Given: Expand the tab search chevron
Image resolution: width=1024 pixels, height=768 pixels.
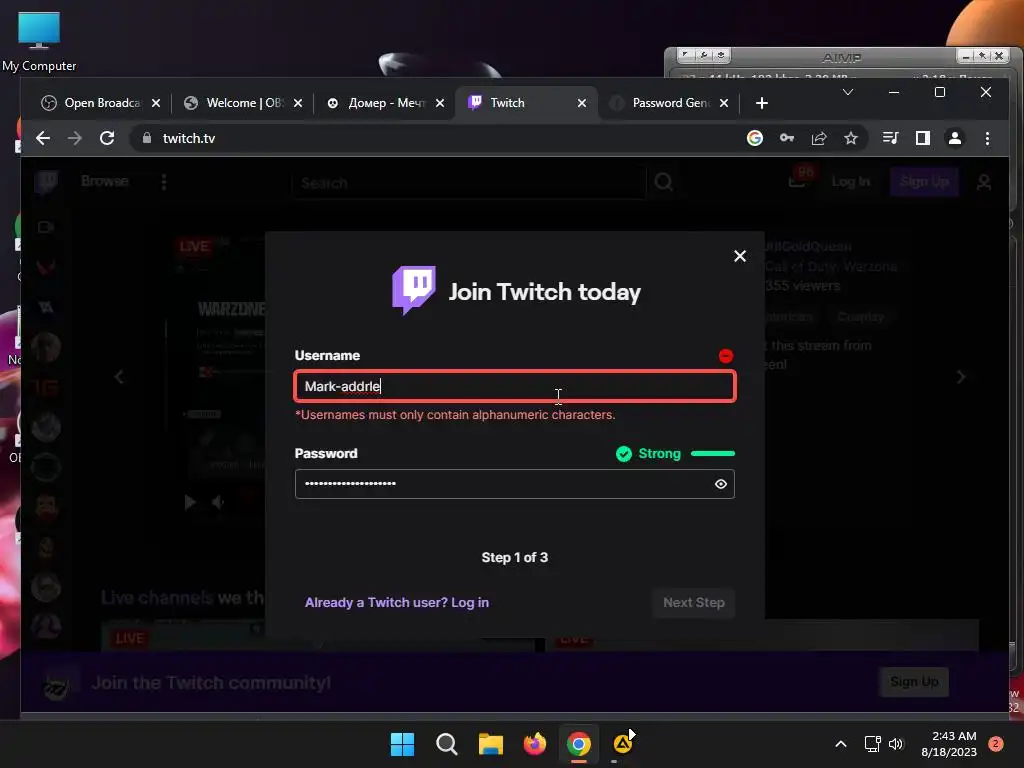Looking at the screenshot, I should [848, 92].
